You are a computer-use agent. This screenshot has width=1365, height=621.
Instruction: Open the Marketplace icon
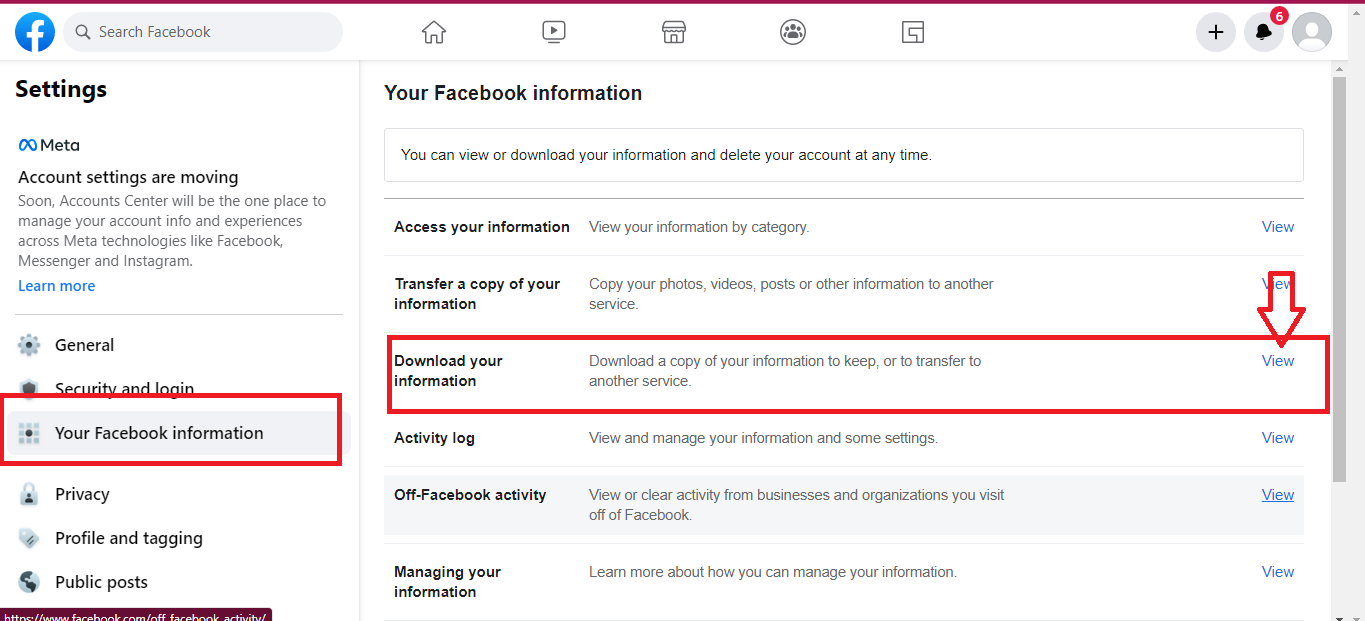tap(674, 32)
